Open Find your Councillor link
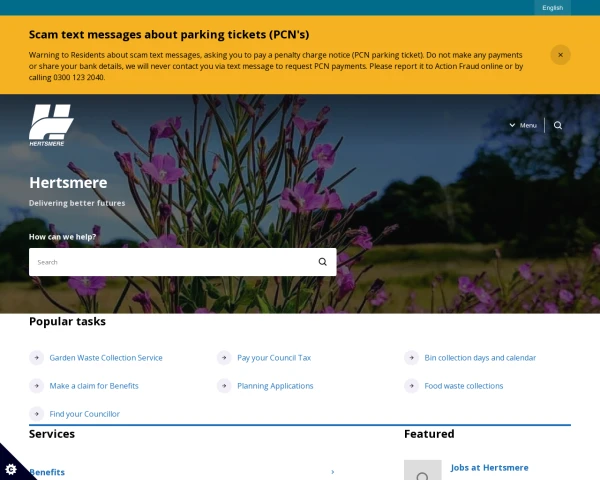Viewport: 600px width, 480px height. [x=85, y=414]
